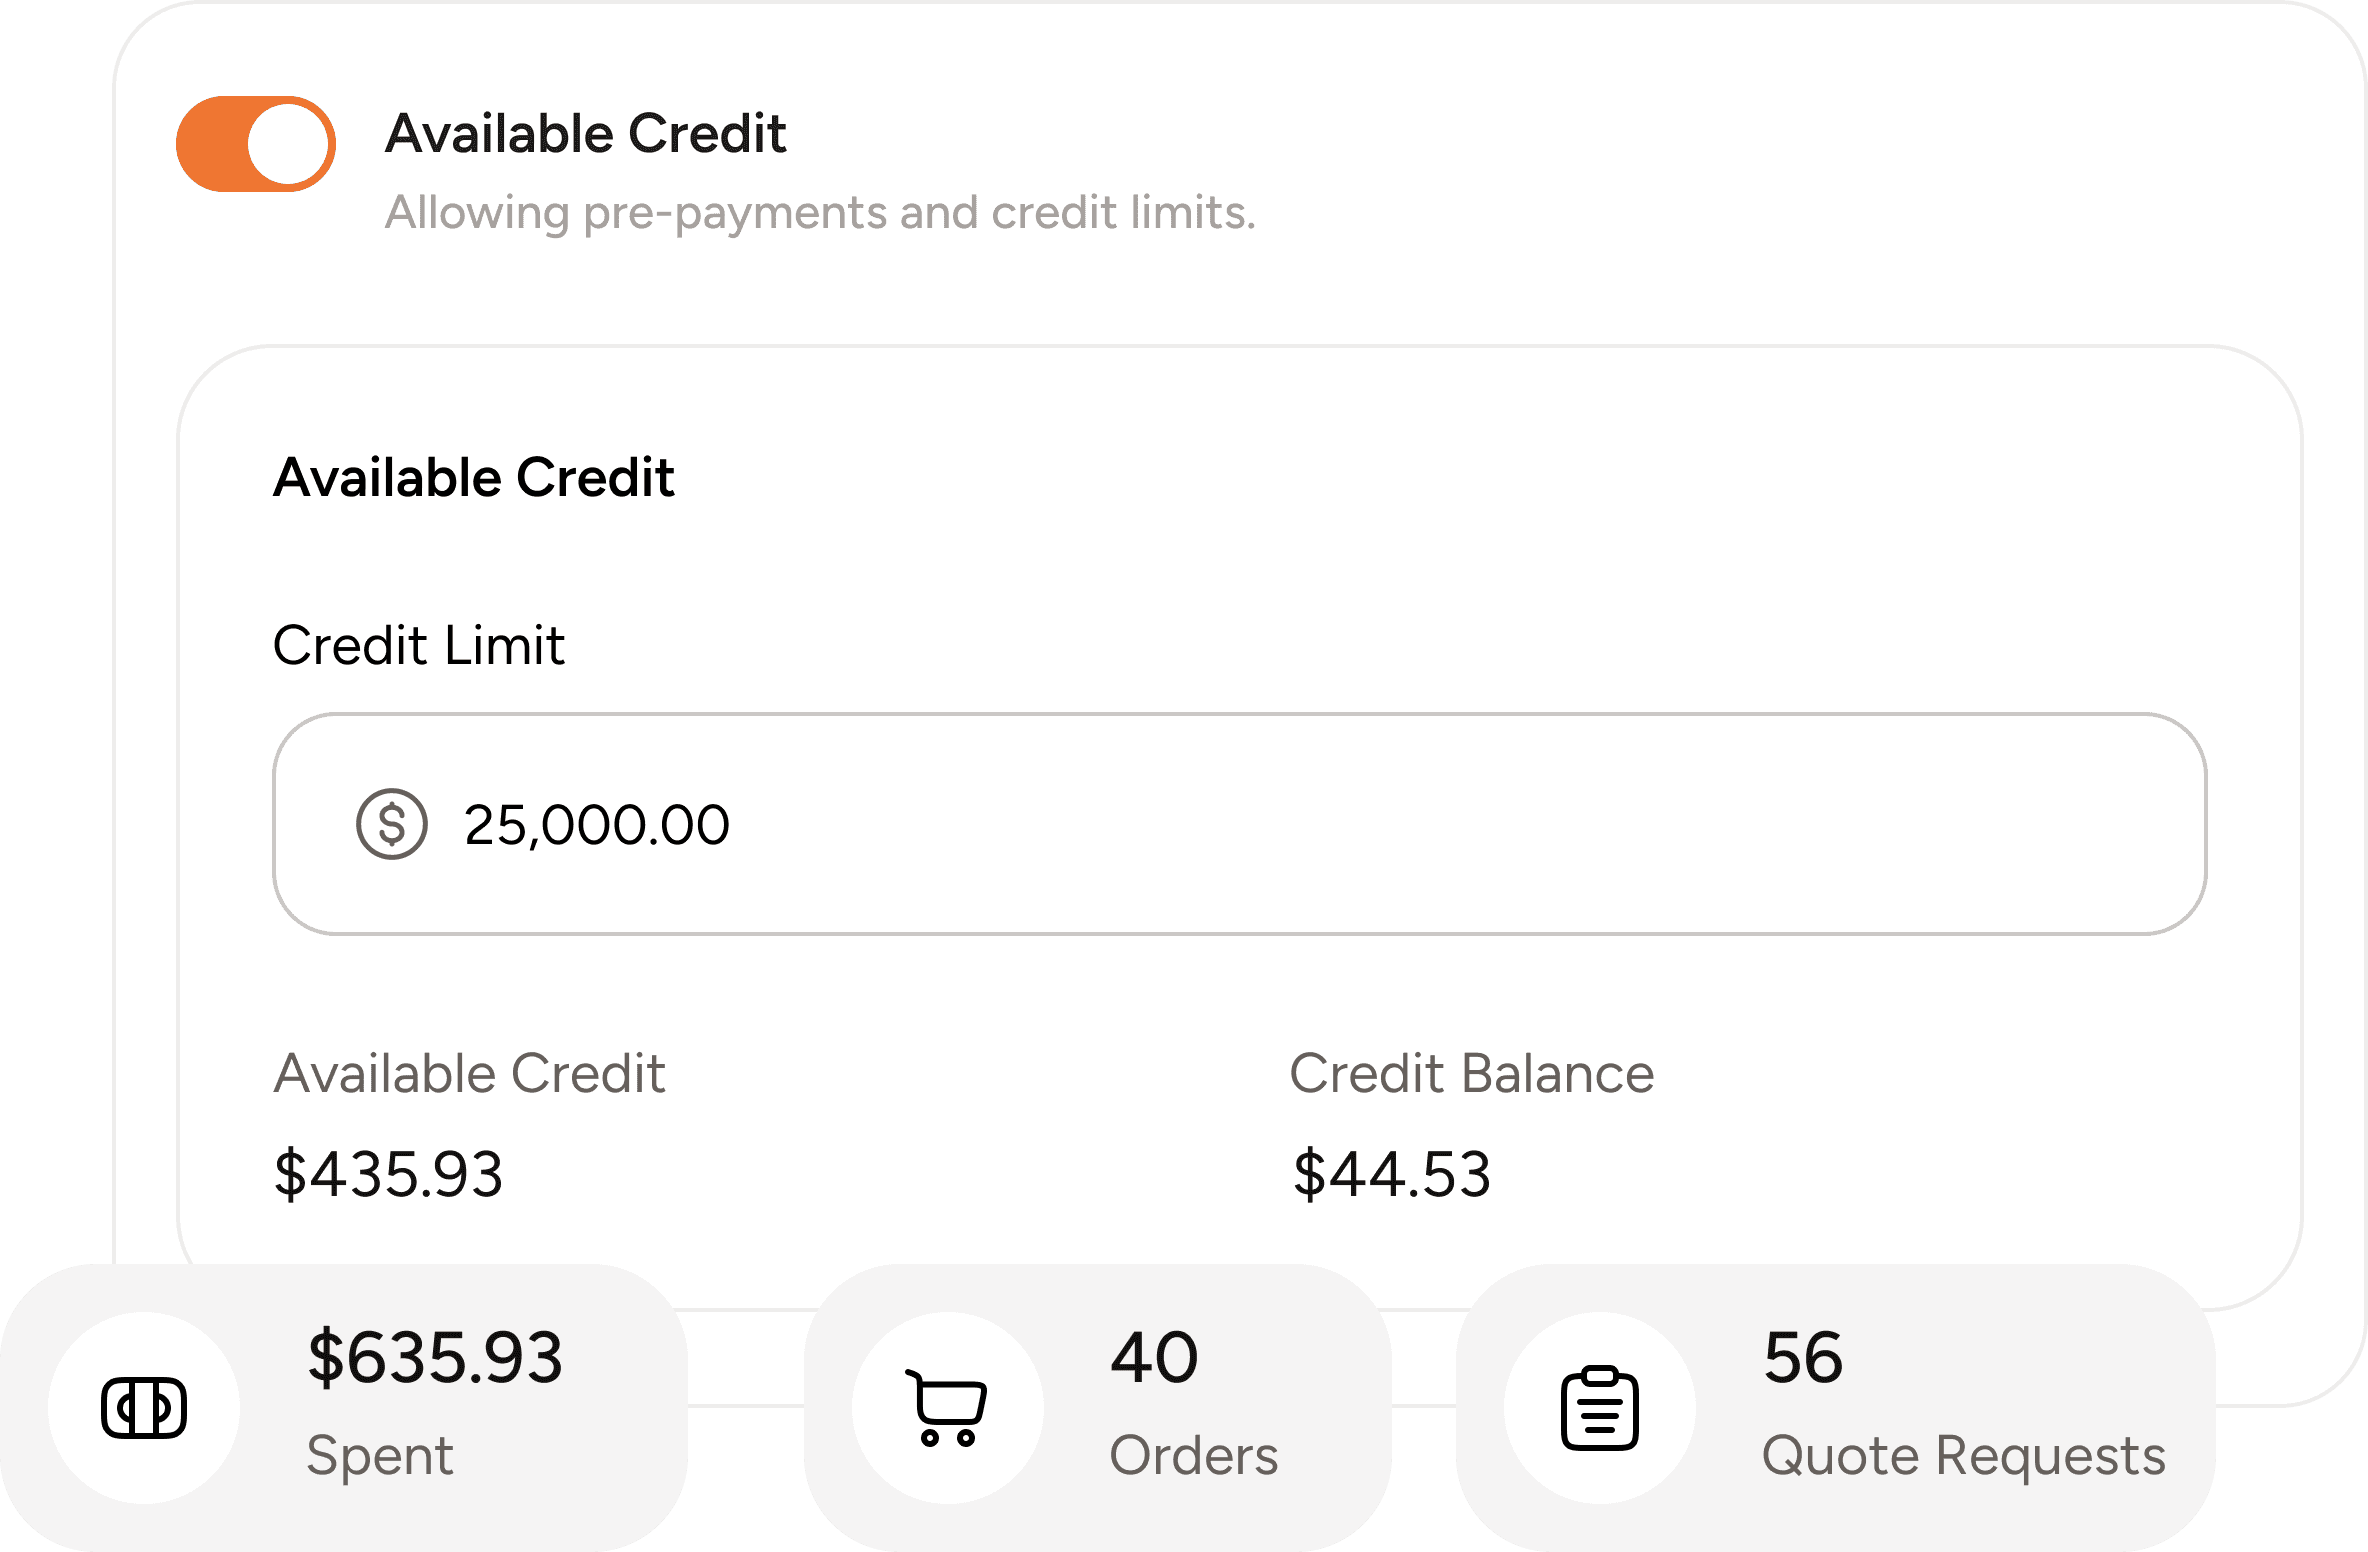Select the Available Credit amount of $435.93
2368x1552 pixels.
click(x=389, y=1175)
